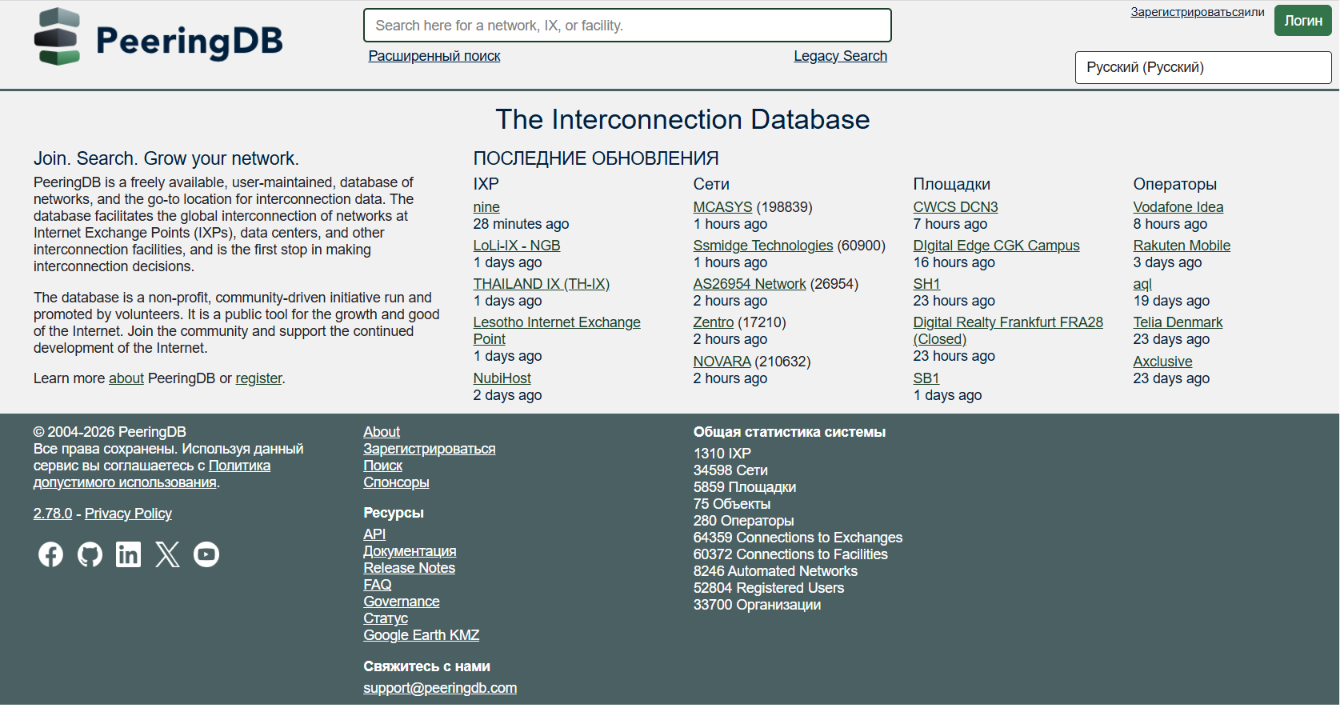
Task: Open the PeeringDB LinkedIn icon
Action: click(x=128, y=554)
